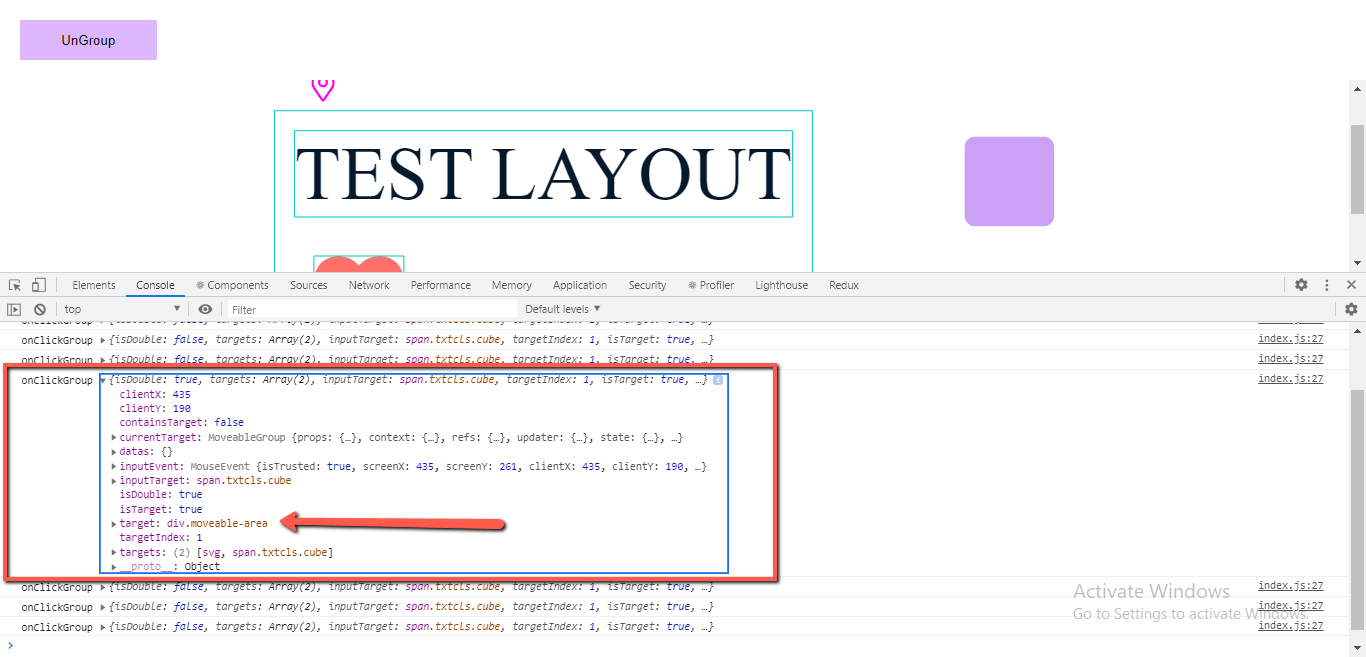This screenshot has width=1366, height=657.
Task: Open the JavaScript context dropdown showing top
Action: tap(123, 310)
